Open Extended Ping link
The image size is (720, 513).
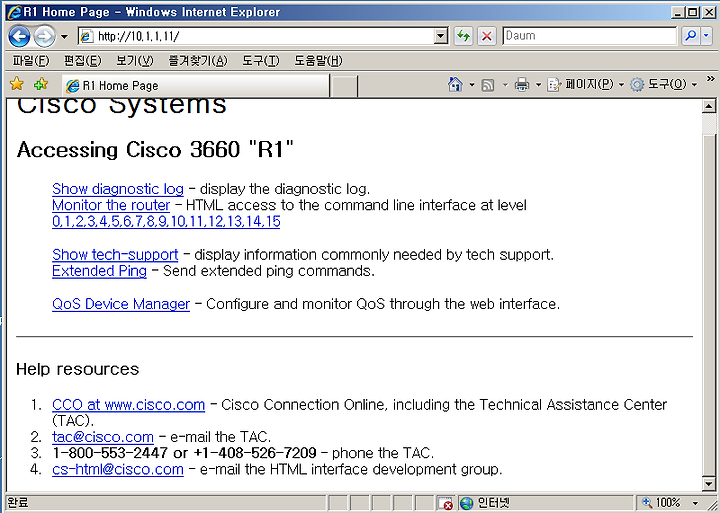[100, 271]
